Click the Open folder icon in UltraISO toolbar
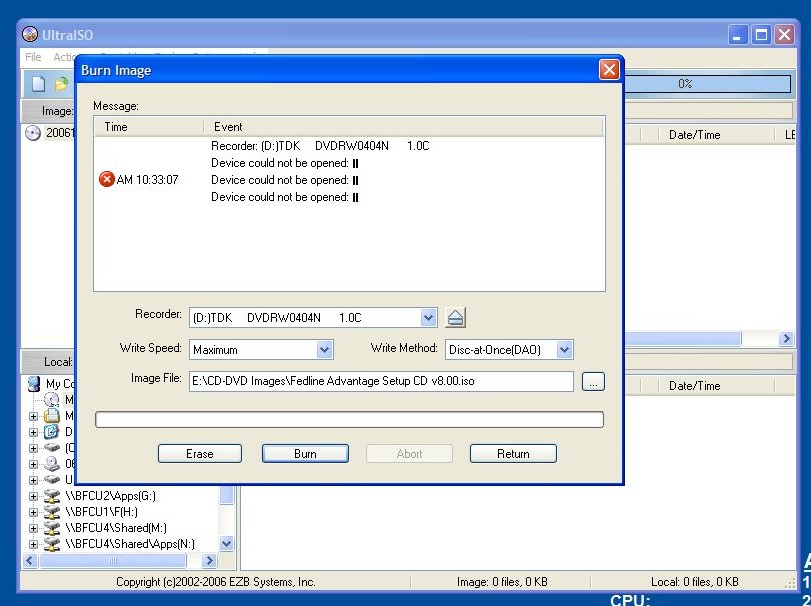811x606 pixels. tap(62, 84)
